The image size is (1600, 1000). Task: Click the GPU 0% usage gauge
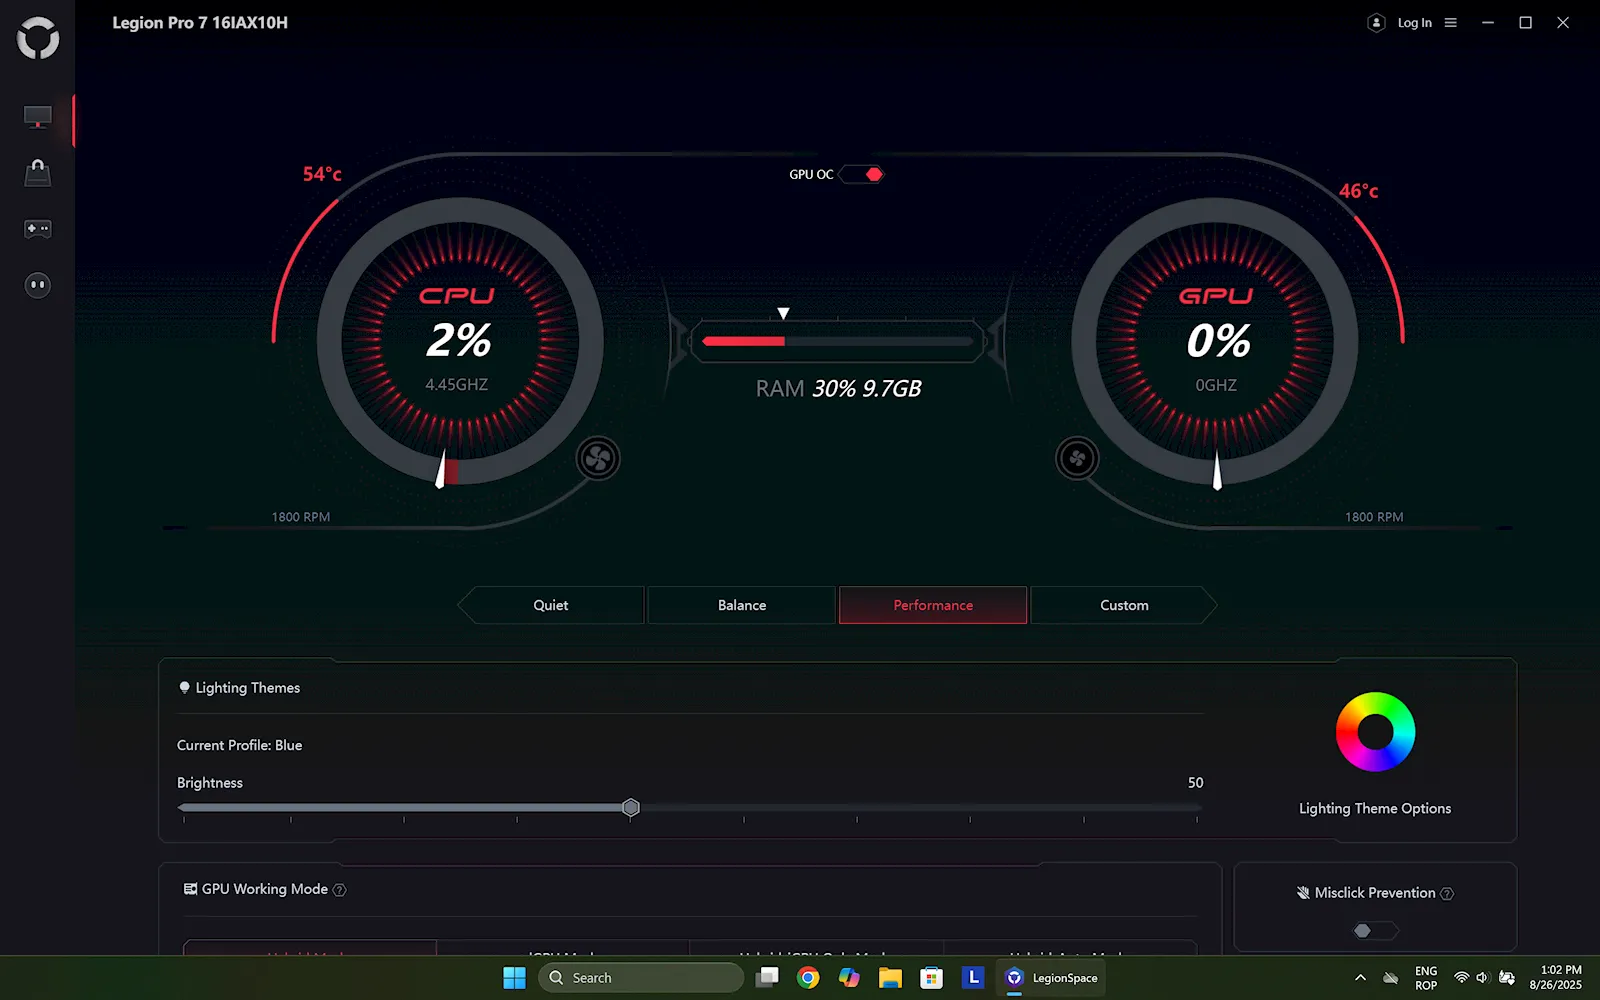tap(1216, 341)
